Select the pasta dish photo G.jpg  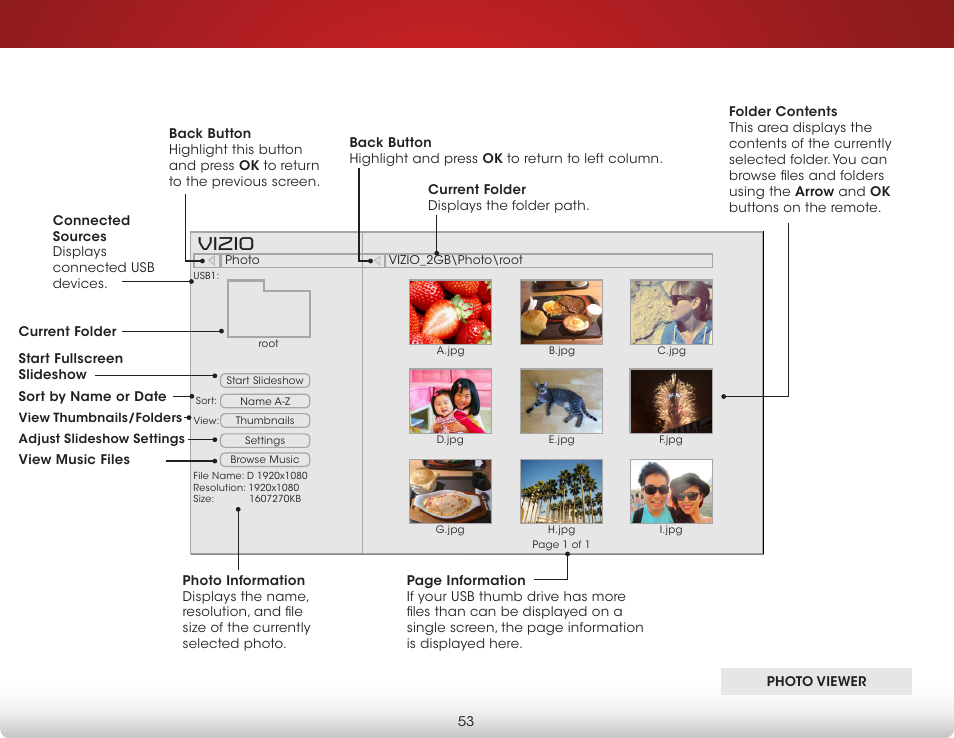tap(450, 492)
